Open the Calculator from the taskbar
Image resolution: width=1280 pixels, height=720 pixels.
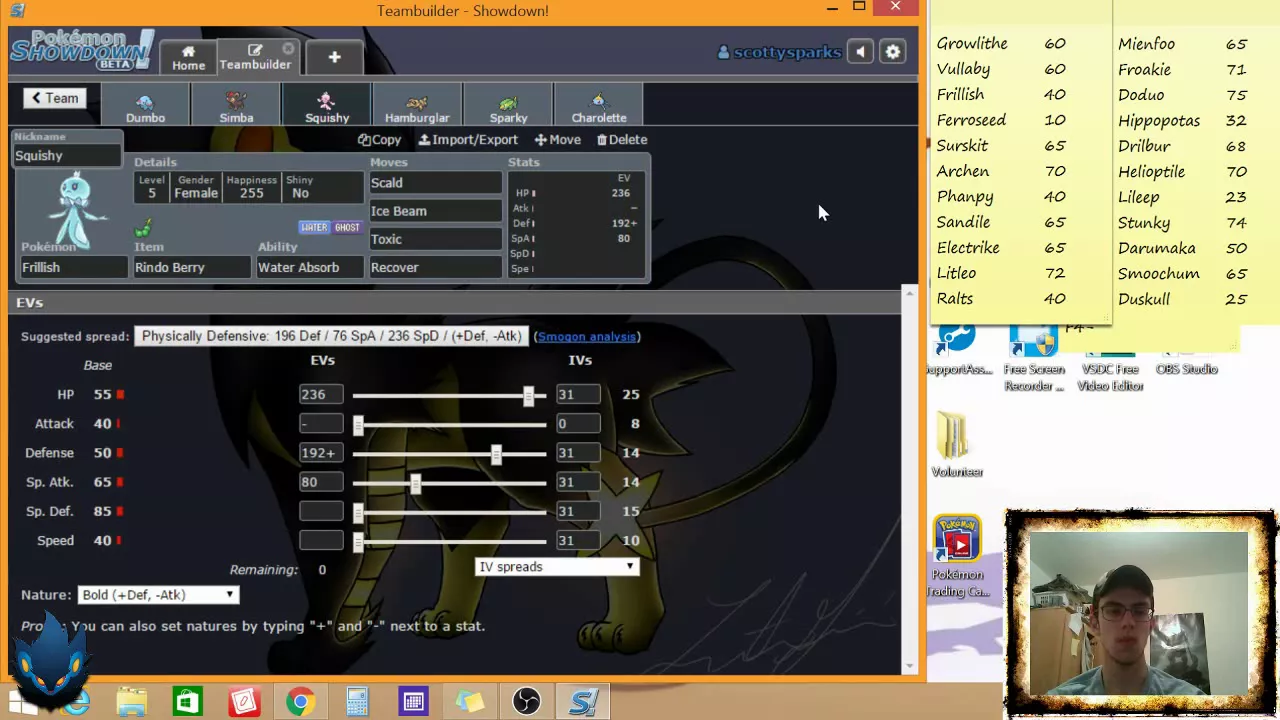[x=357, y=702]
